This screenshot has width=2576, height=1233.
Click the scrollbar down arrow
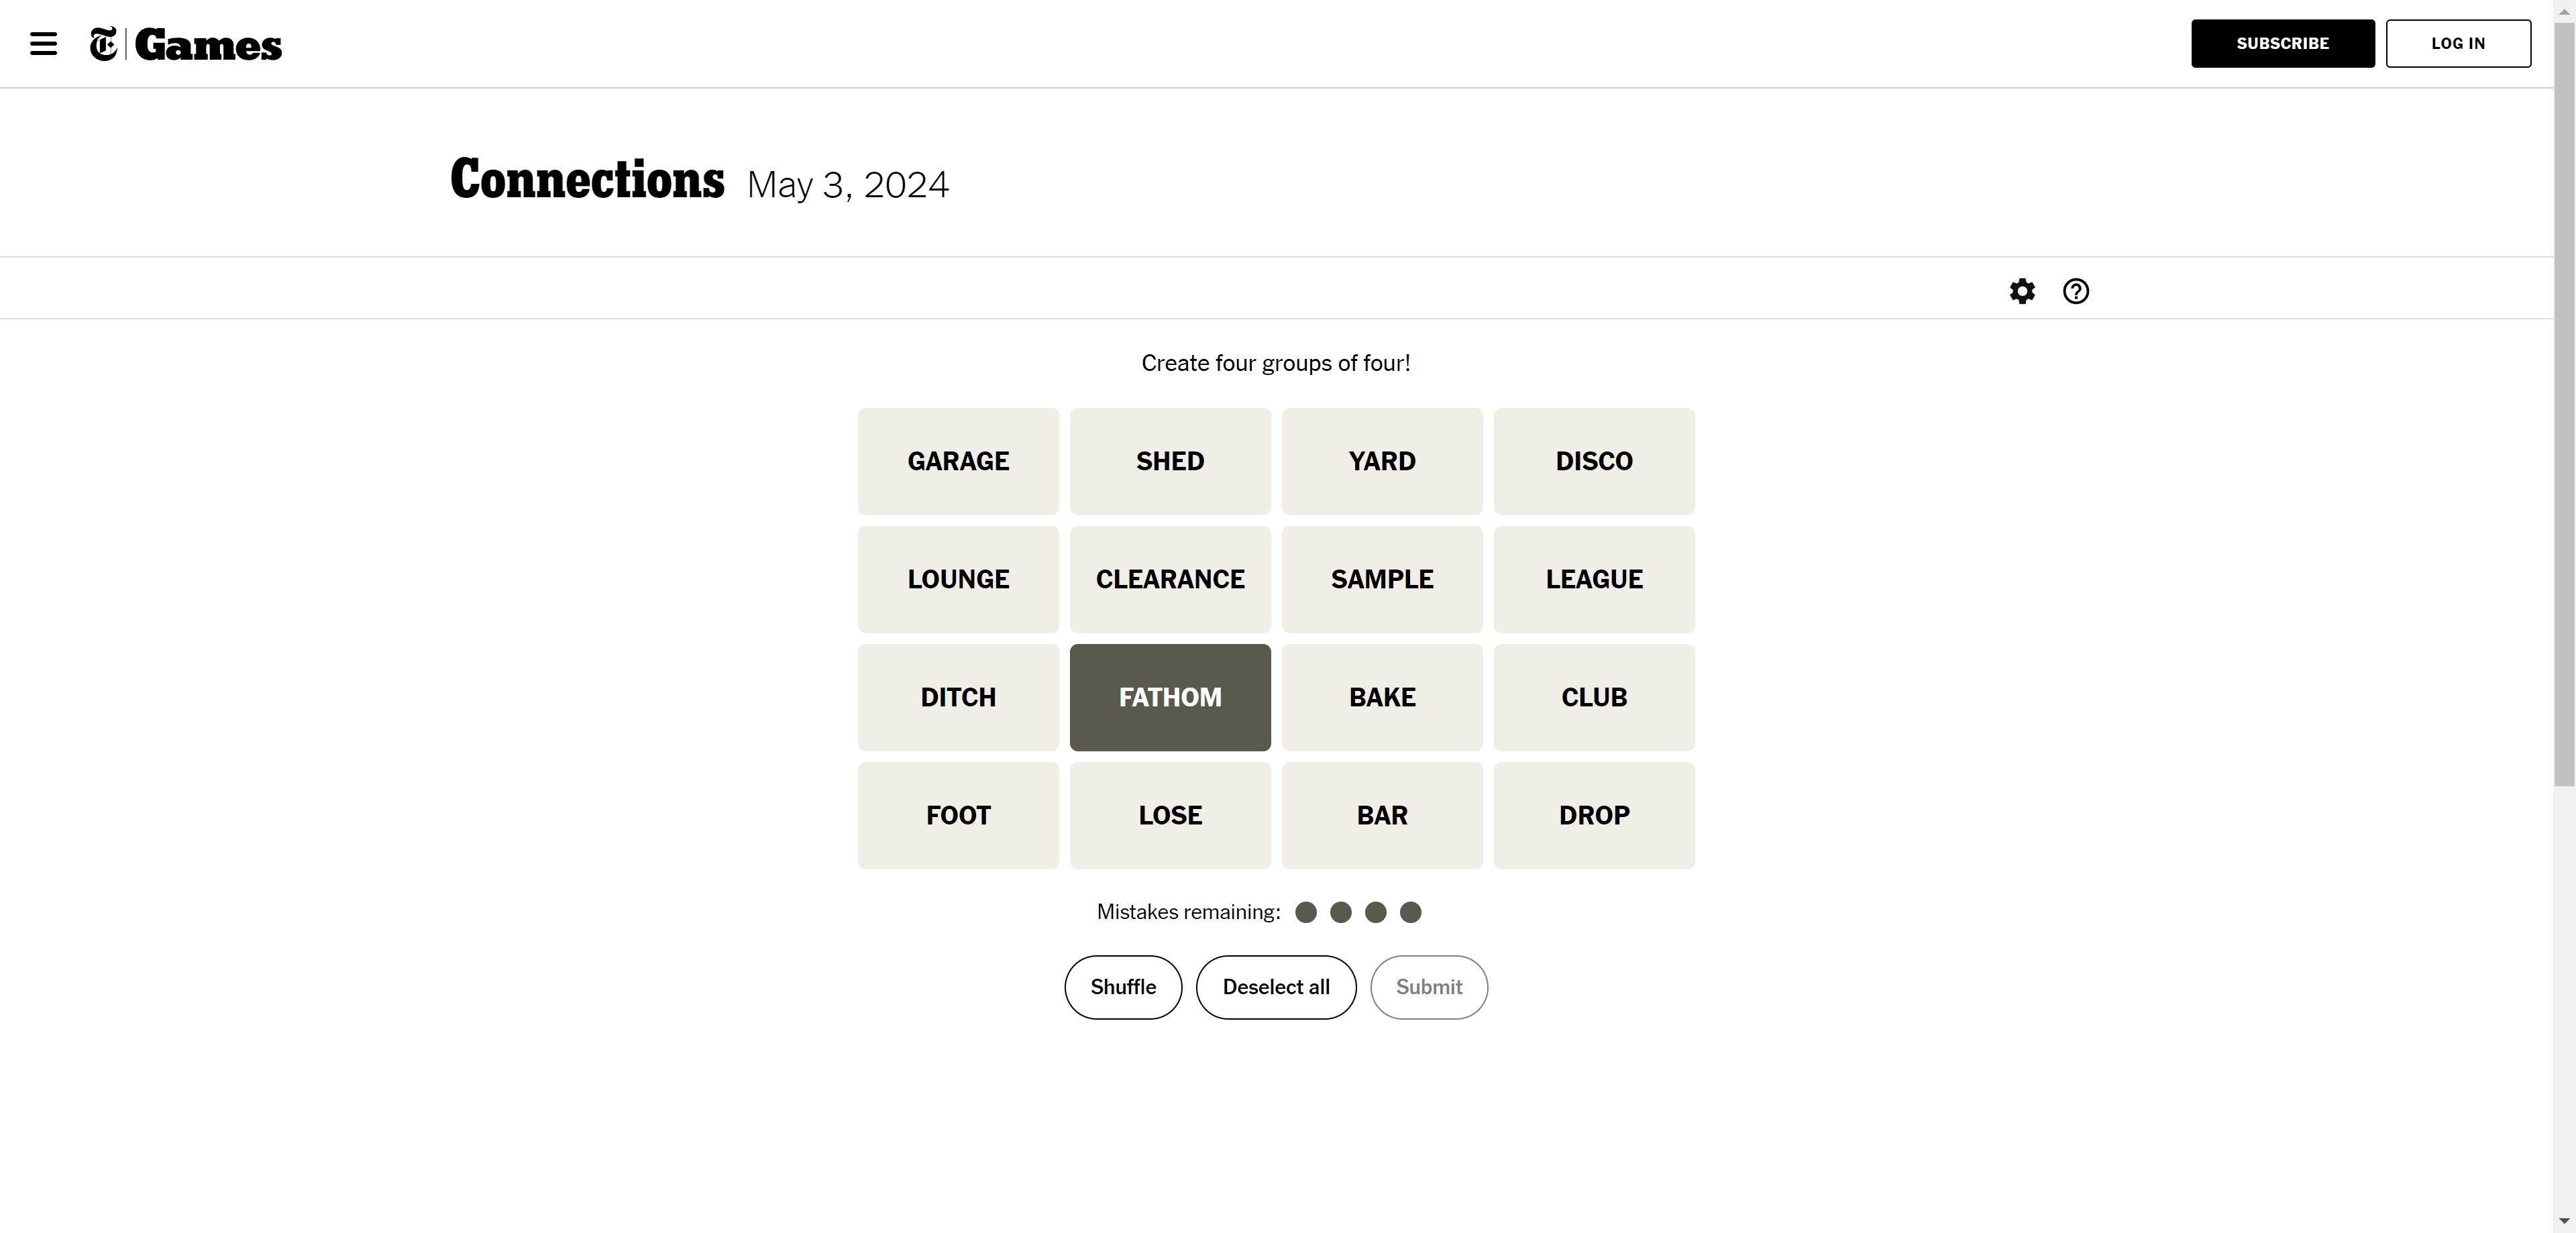click(x=2564, y=1222)
